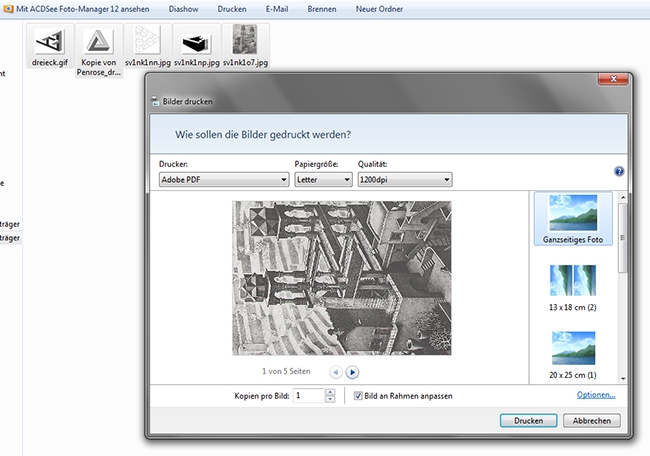Click Drucken in Explorer toolbar
Image resolution: width=650 pixels, height=456 pixels.
pos(232,9)
